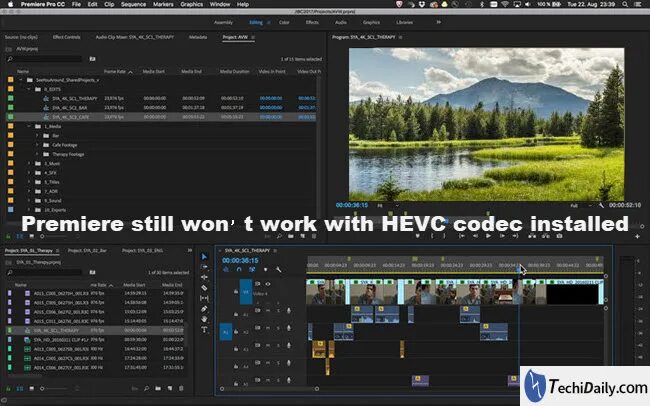Toggle timeline Snap magnet icon
The height and width of the screenshot is (406, 650).
(x=239, y=270)
